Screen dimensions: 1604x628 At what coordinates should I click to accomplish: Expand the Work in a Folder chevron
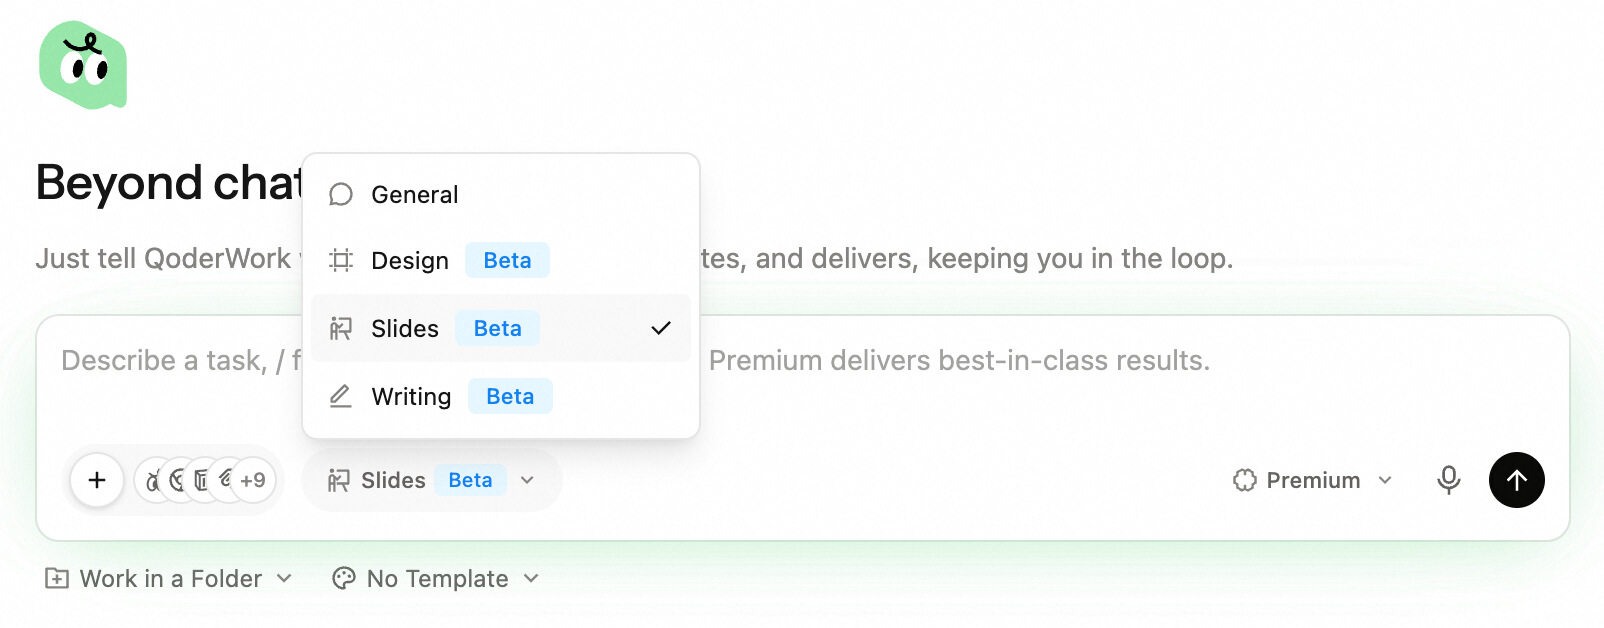pyautogui.click(x=284, y=578)
